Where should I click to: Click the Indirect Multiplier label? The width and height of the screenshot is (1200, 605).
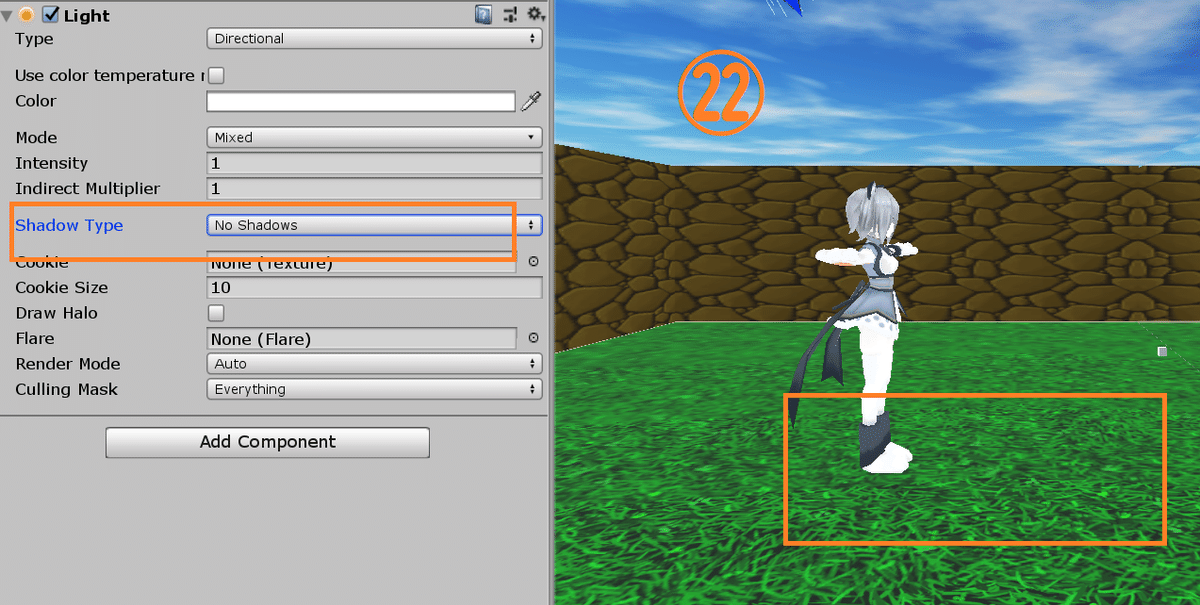pyautogui.click(x=87, y=189)
